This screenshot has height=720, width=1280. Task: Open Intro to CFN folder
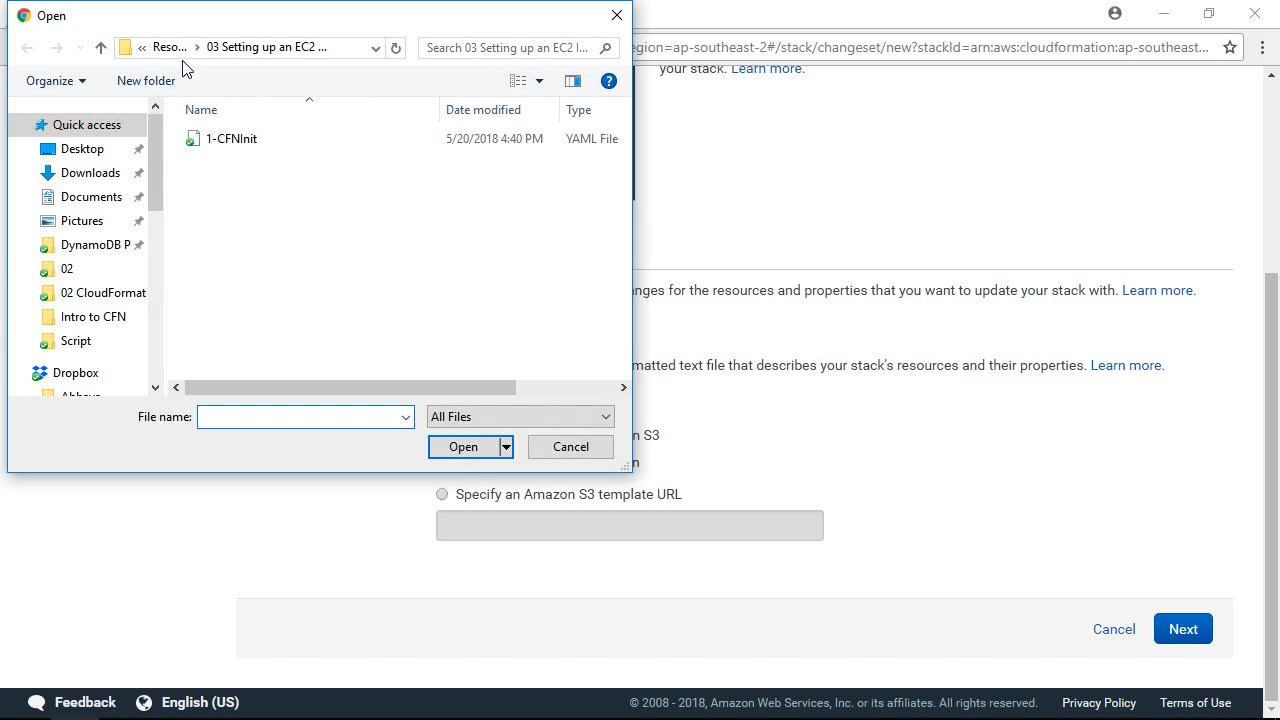pyautogui.click(x=93, y=317)
